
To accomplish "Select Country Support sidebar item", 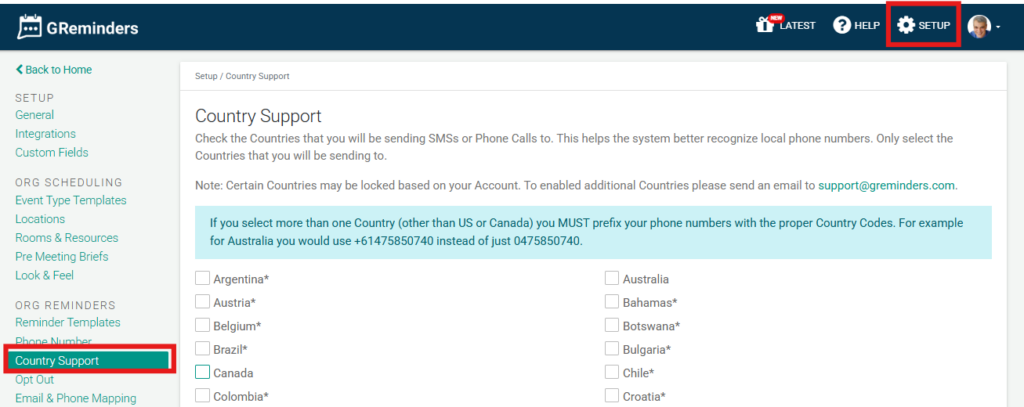I will point(57,360).
